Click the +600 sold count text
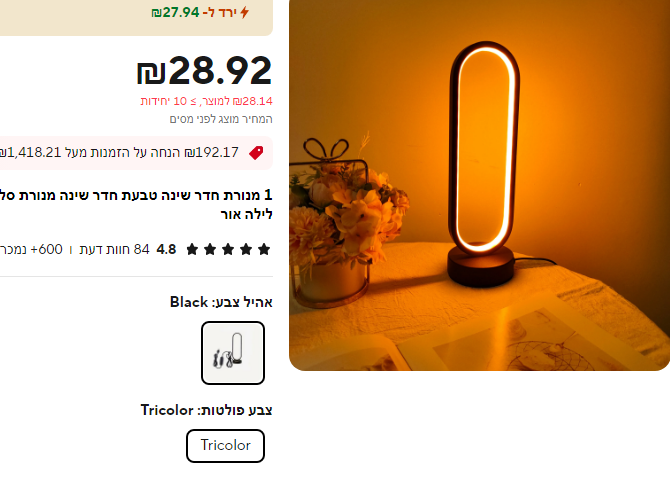This screenshot has height=486, width=670. 31,249
